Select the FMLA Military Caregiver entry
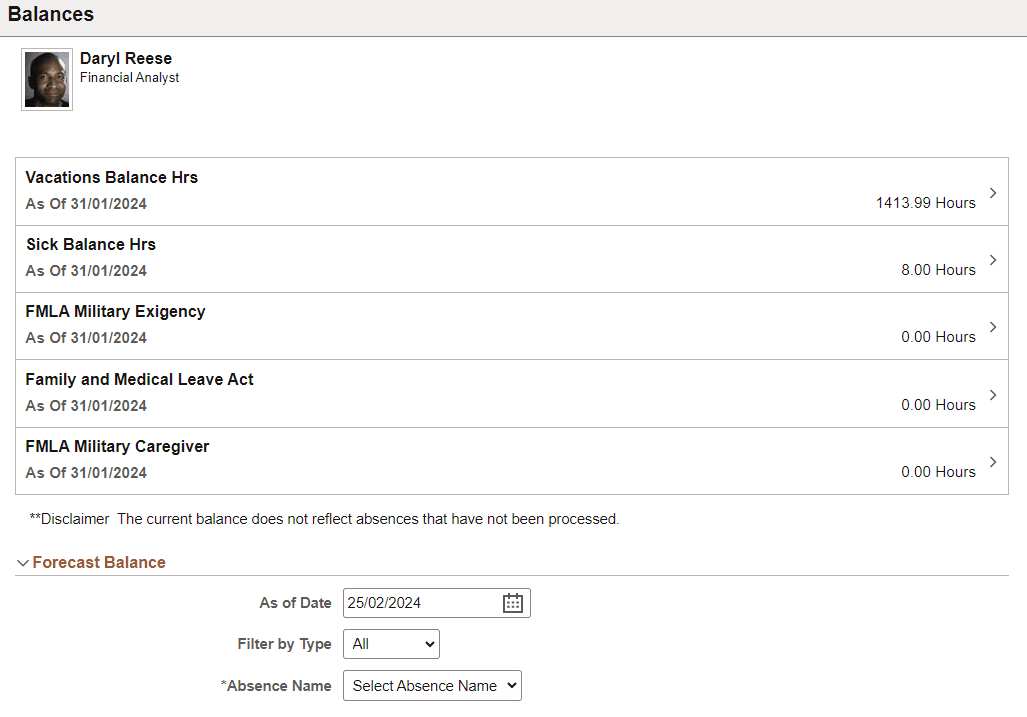This screenshot has height=717, width=1027. (118, 447)
